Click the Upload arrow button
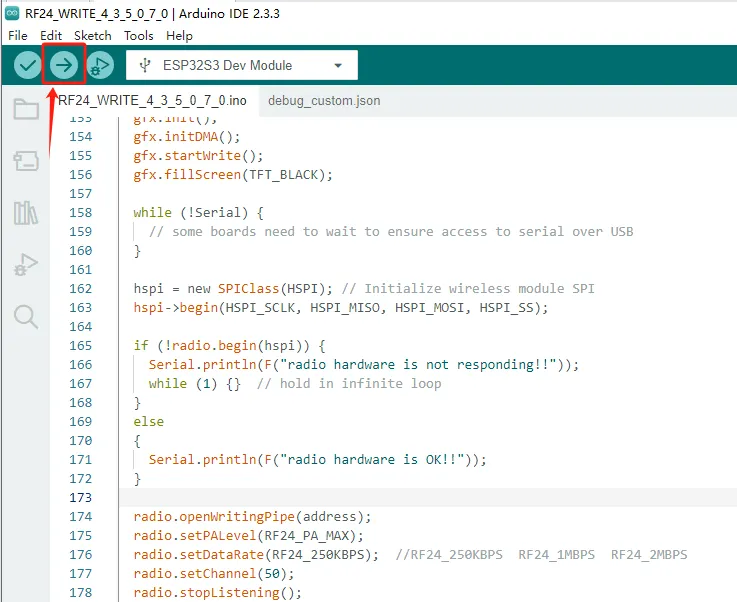 [64, 65]
